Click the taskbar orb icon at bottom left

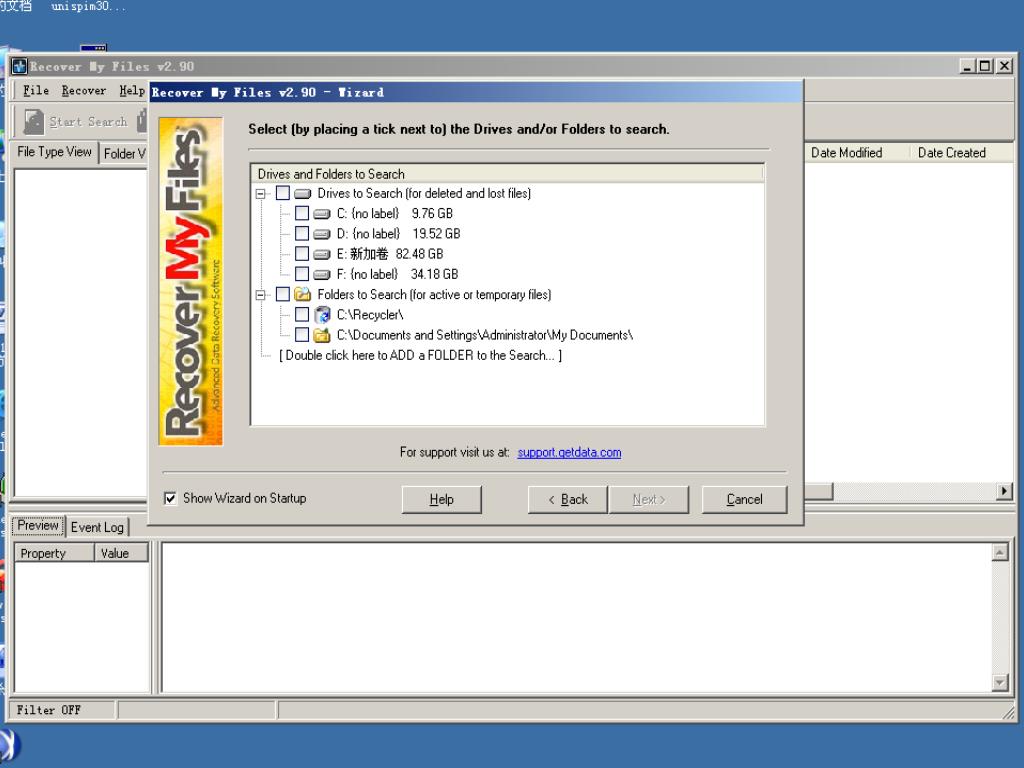[9, 746]
